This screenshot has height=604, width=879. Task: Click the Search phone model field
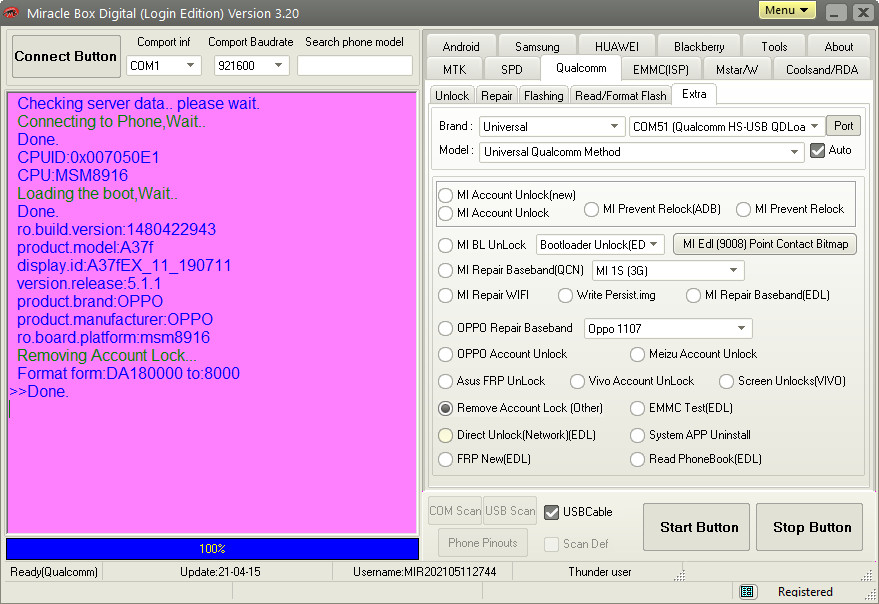tap(355, 66)
